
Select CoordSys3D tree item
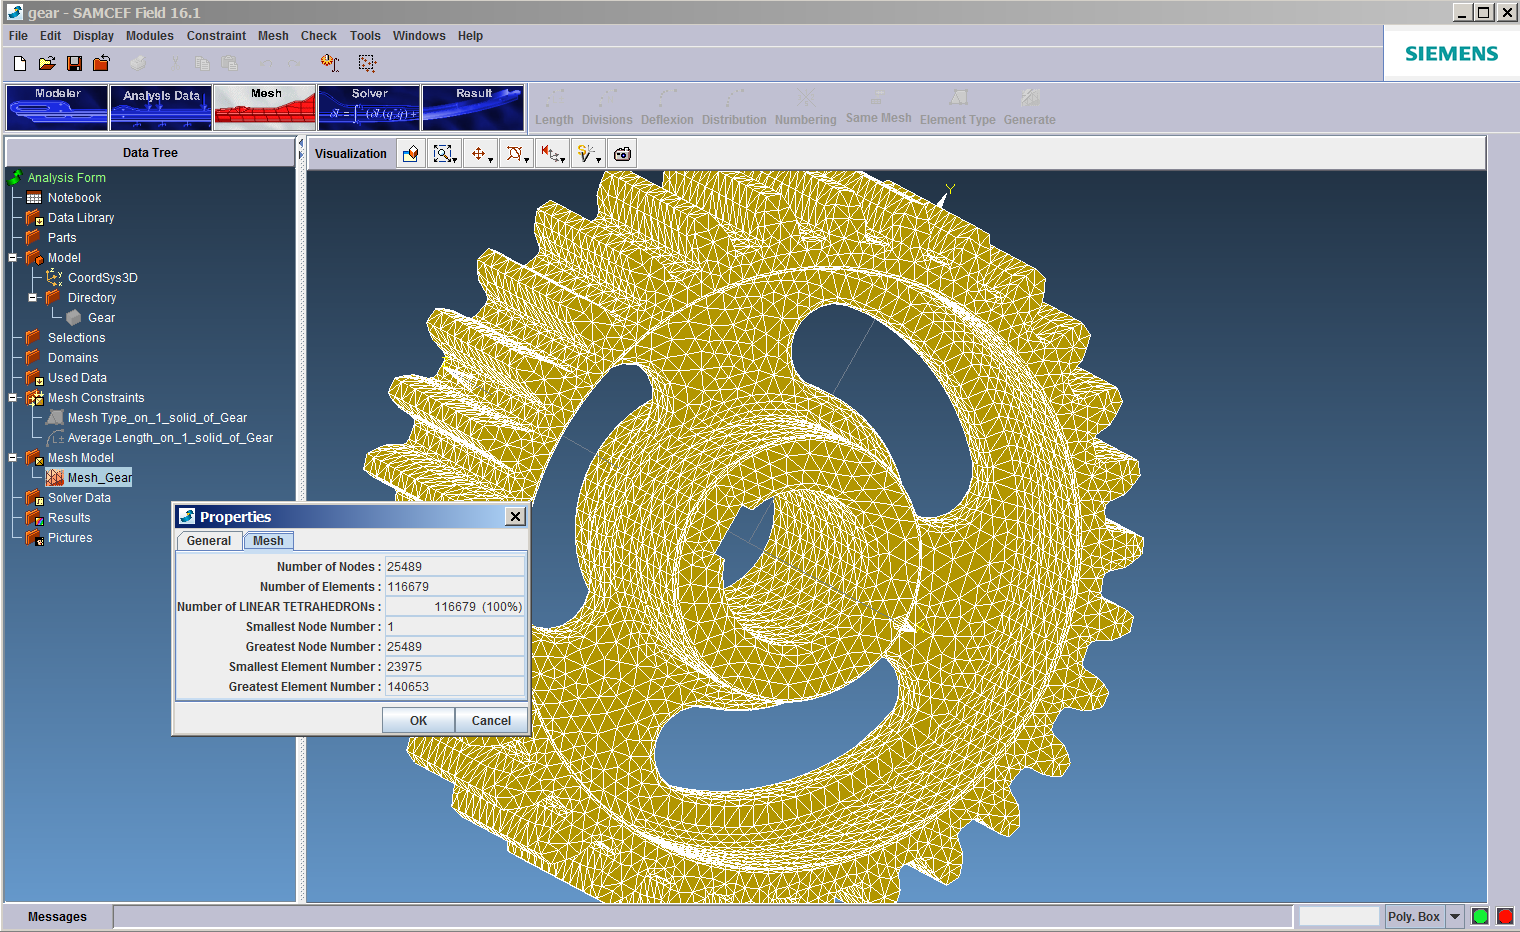102,278
